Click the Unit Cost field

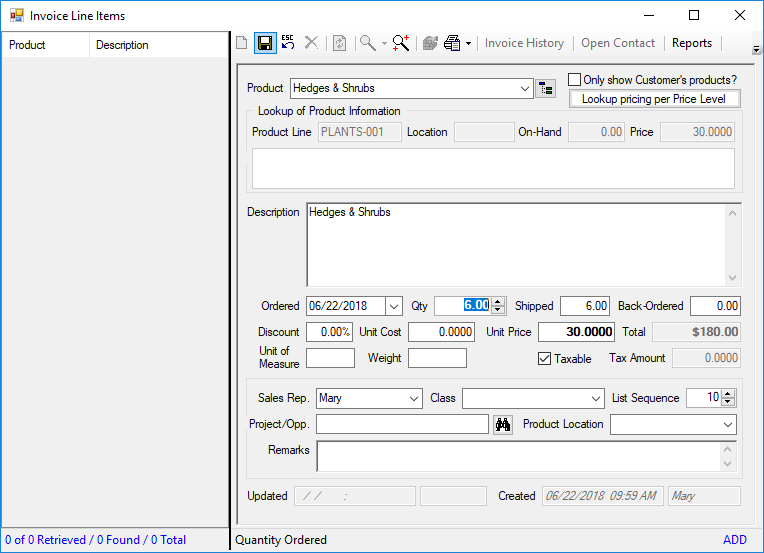(441, 332)
